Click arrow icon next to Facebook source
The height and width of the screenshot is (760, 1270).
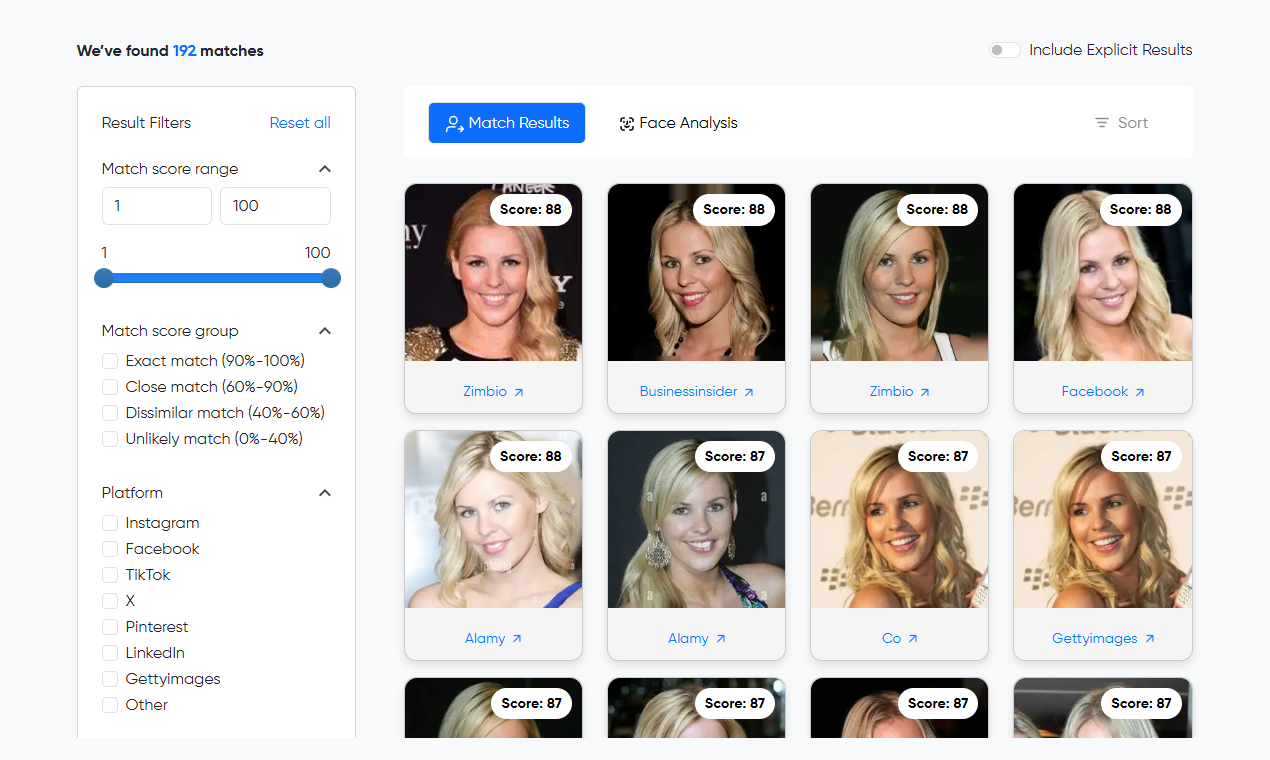1139,392
